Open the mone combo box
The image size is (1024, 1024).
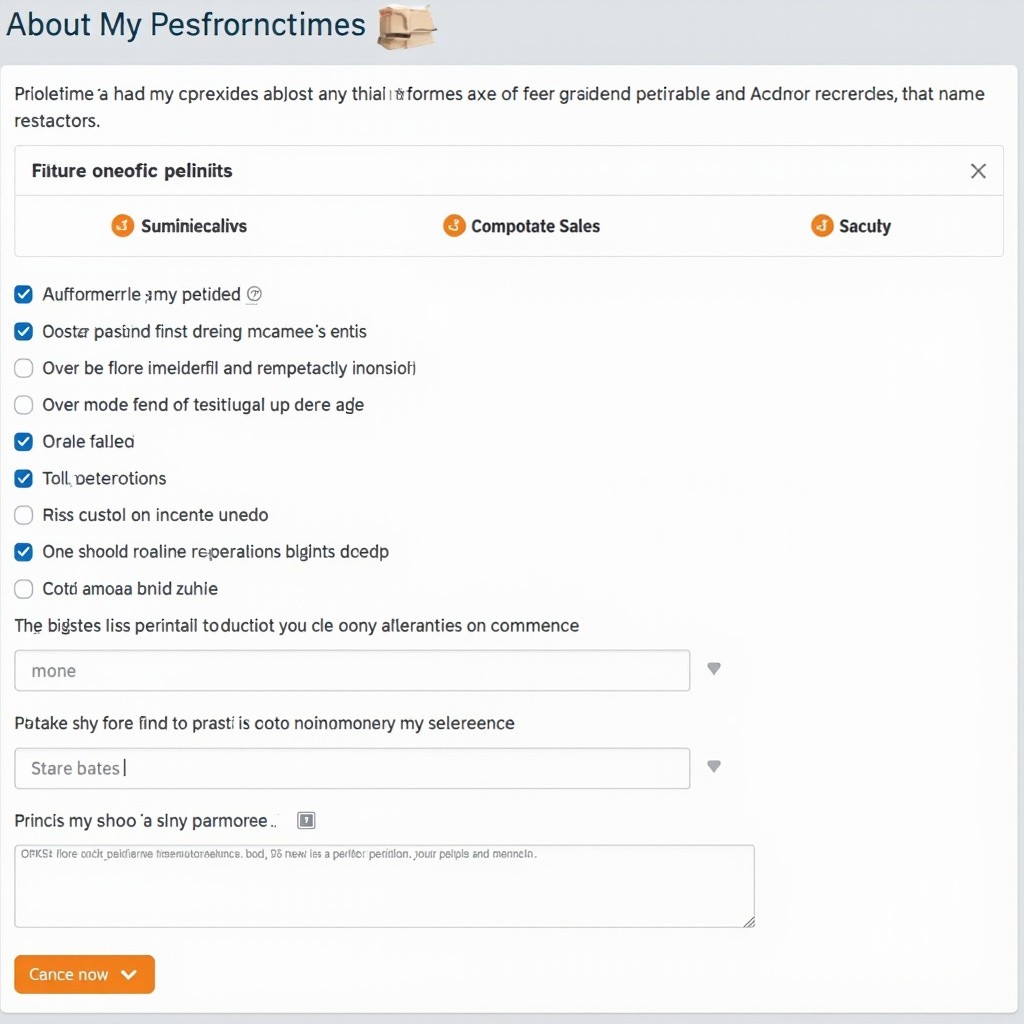tap(352, 670)
